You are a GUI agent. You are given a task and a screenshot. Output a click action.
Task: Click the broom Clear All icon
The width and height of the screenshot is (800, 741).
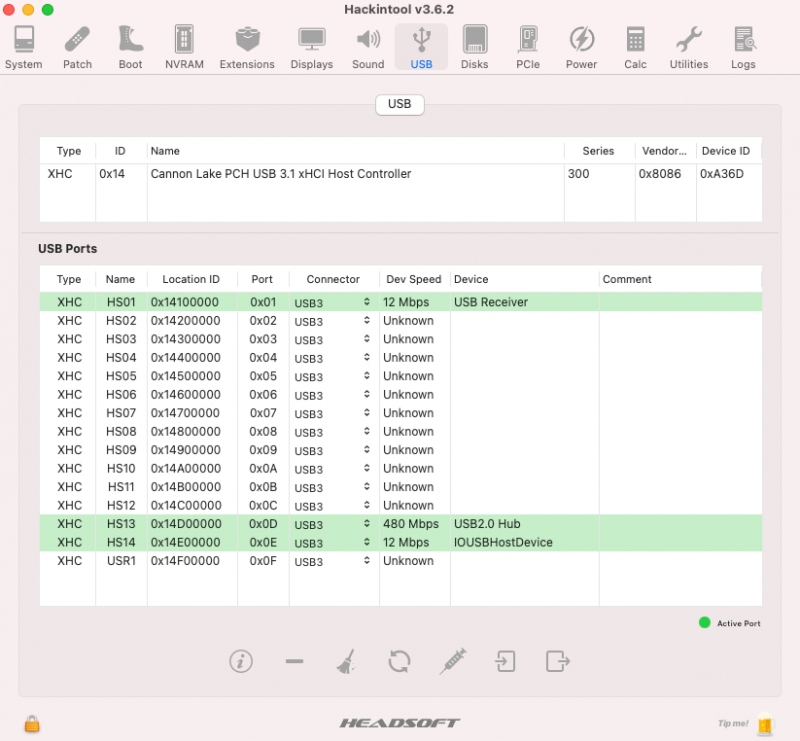(346, 661)
